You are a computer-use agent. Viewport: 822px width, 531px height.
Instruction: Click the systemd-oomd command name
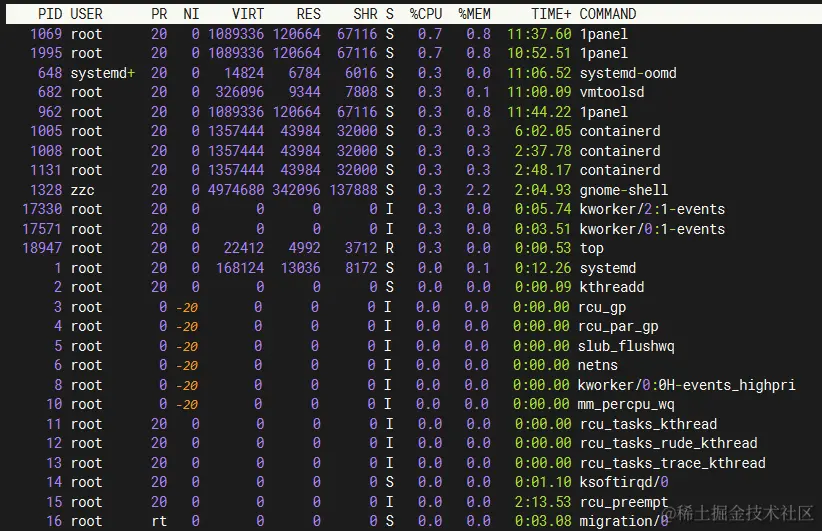[x=628, y=73]
